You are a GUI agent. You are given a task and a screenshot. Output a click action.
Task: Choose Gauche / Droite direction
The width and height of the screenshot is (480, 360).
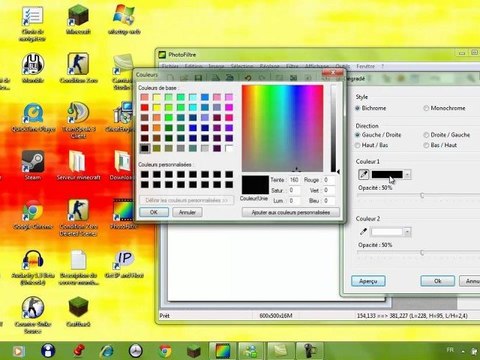378,135
